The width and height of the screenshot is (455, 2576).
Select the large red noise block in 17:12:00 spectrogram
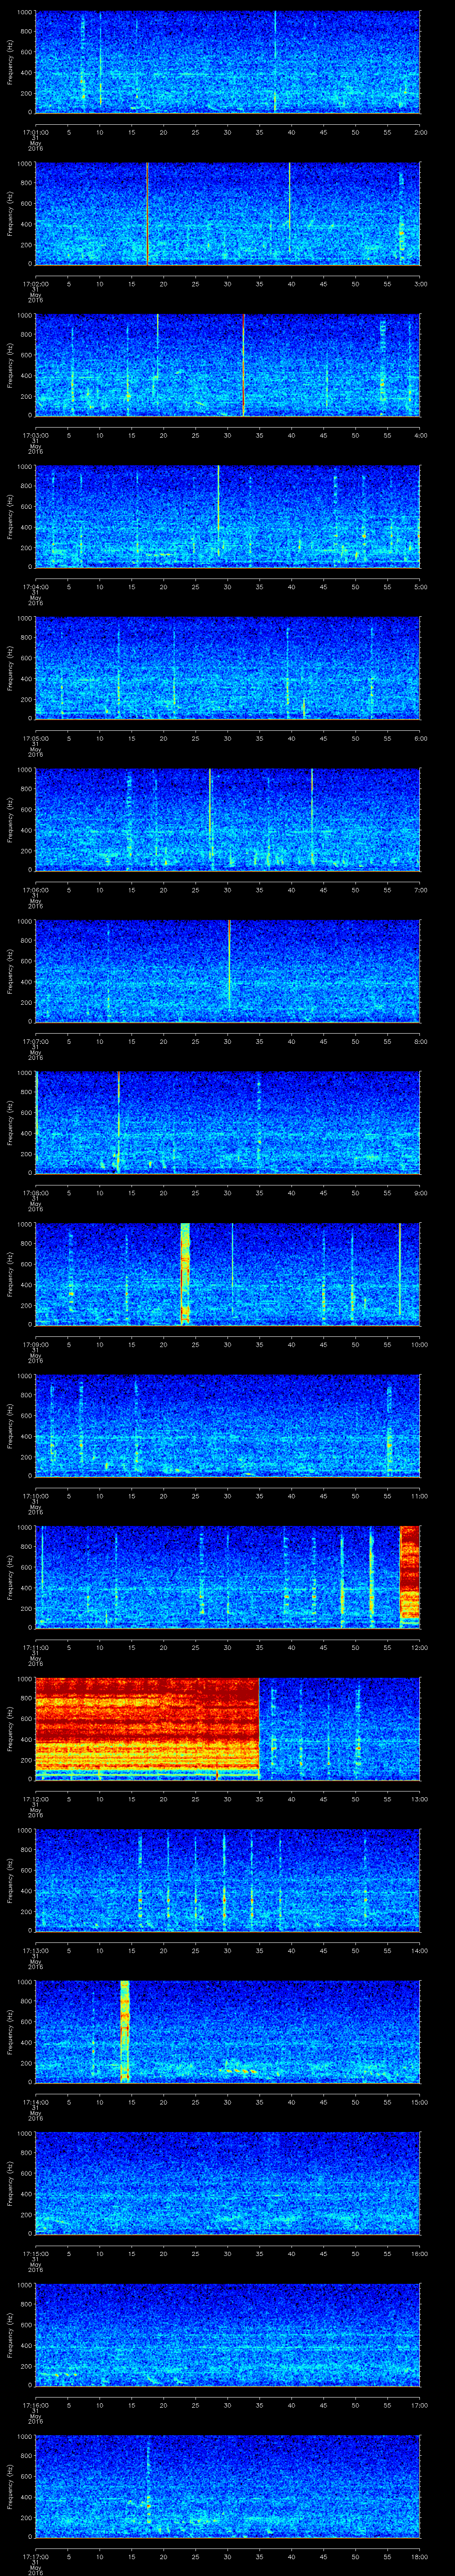147,1728
